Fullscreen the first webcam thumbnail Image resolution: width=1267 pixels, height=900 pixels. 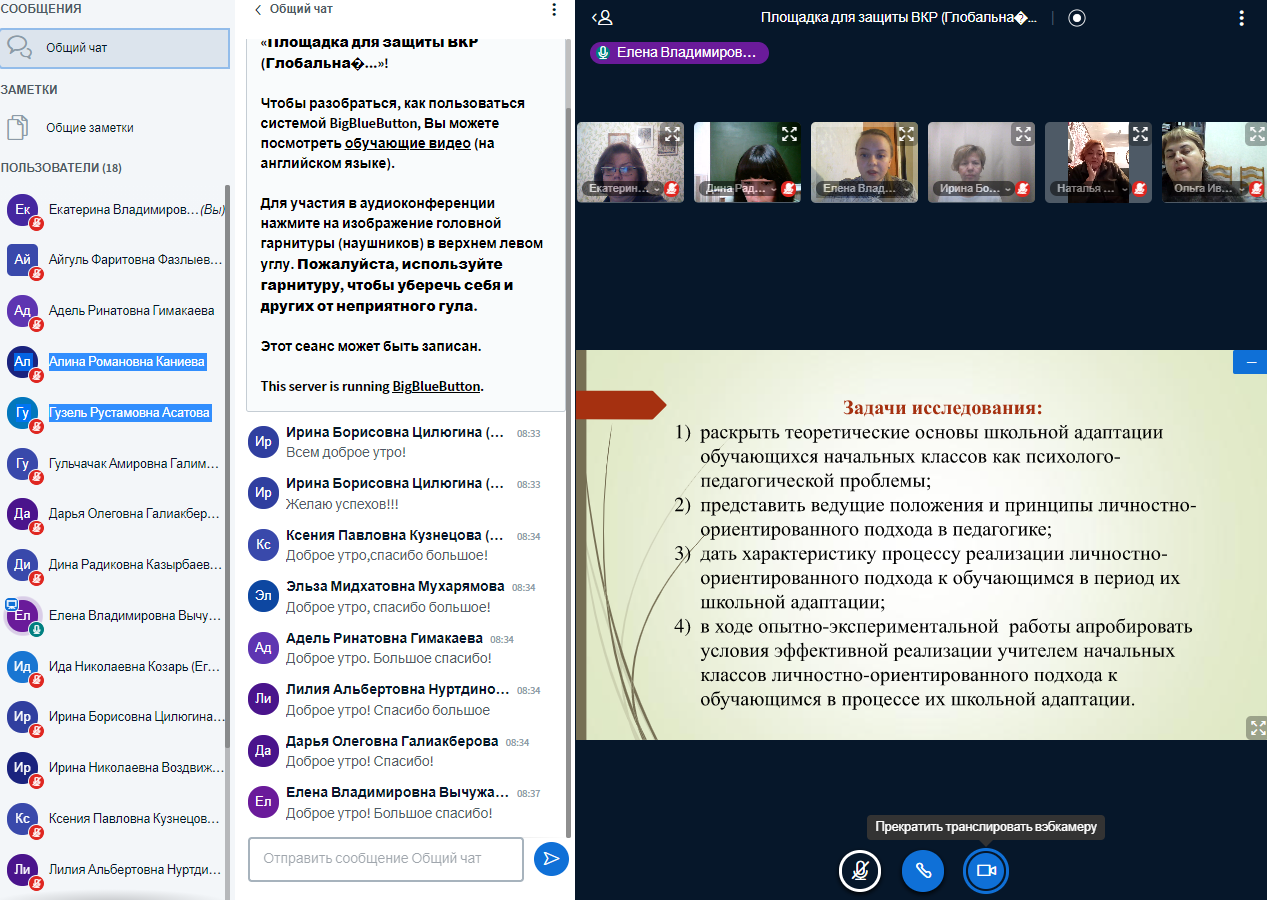point(673,133)
